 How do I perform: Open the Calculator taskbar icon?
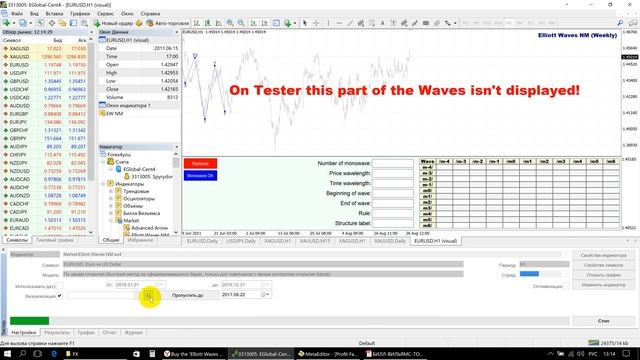click(x=152, y=354)
